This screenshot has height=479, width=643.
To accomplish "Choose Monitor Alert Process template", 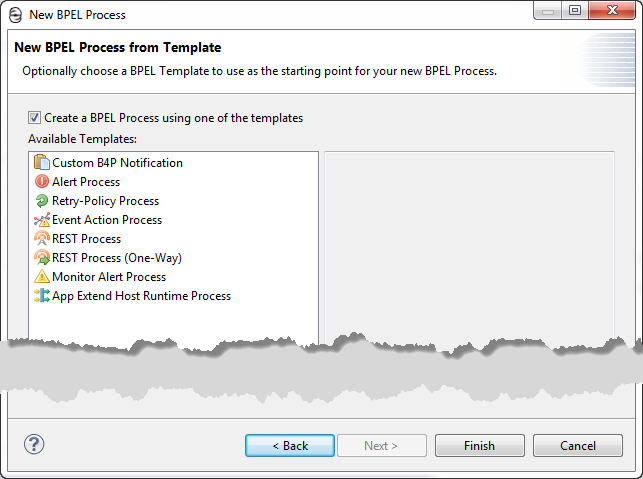I will point(109,277).
